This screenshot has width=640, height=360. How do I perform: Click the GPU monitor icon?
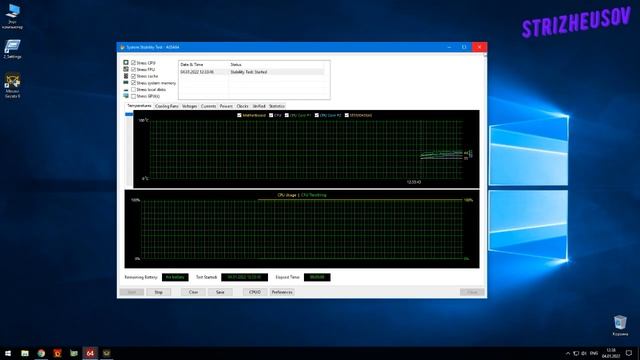(126, 96)
